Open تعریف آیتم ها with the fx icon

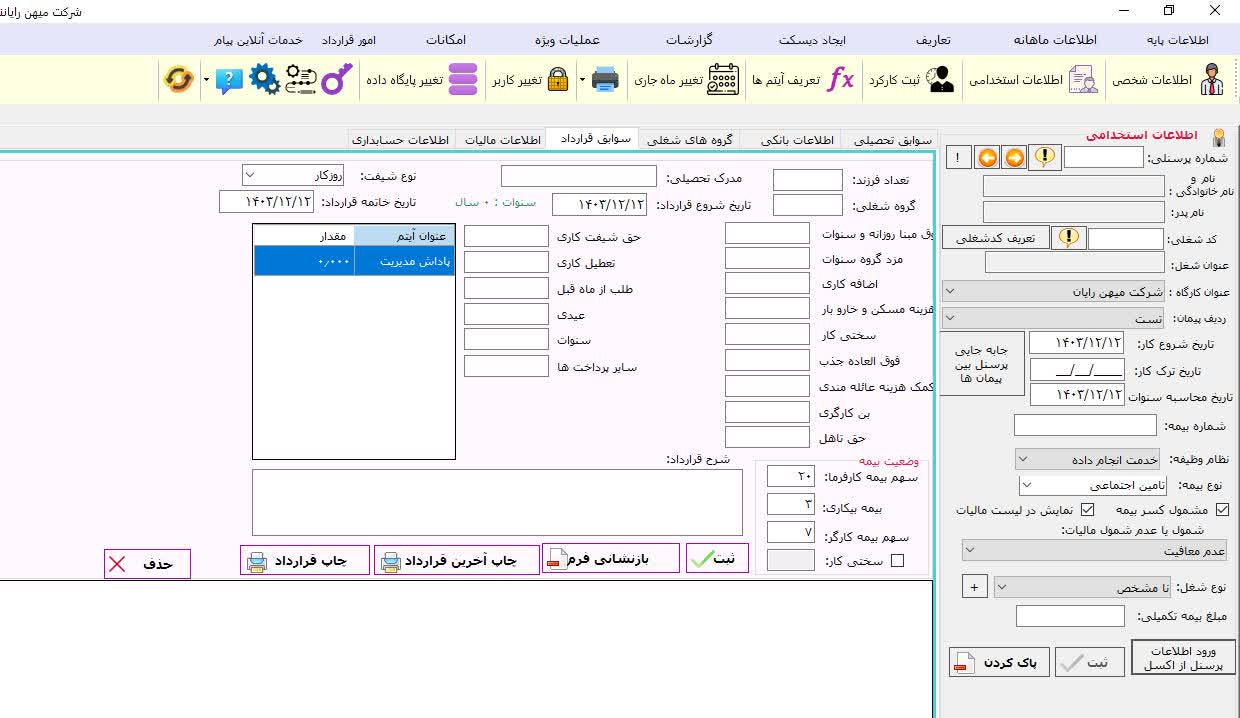(842, 80)
